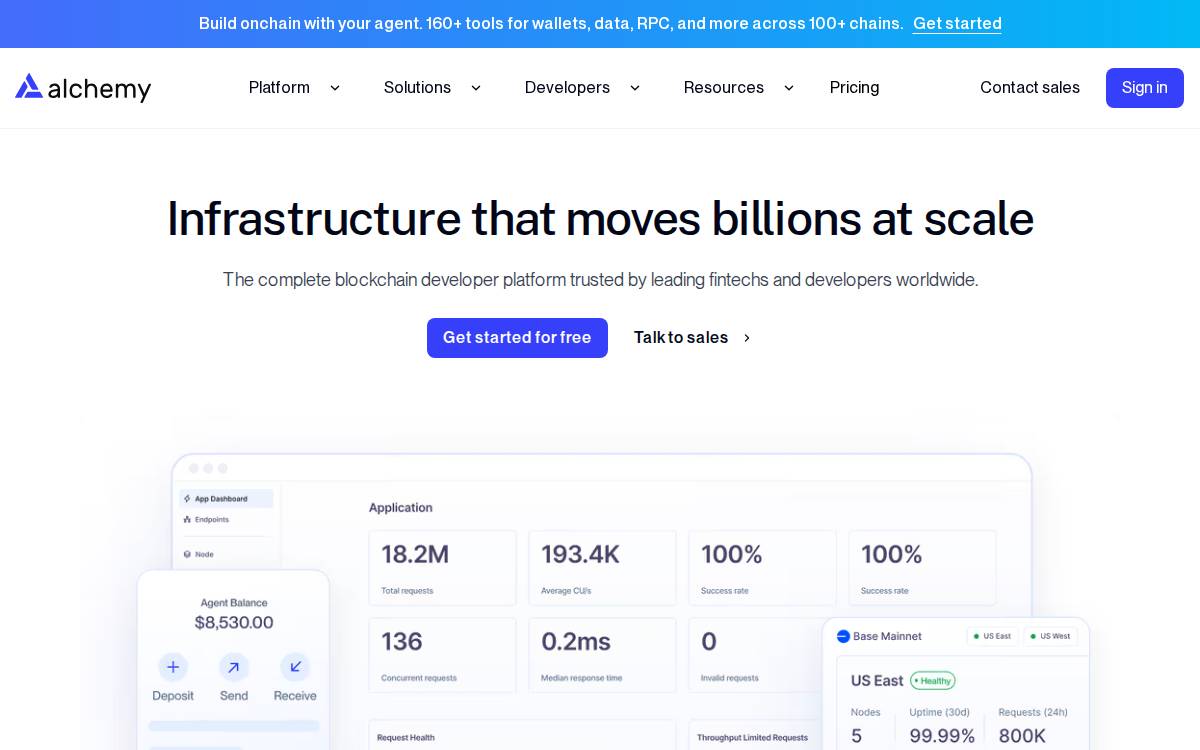Screen dimensions: 1200x750
Task: Click the arrow beside Talk to sales
Action: coord(746,338)
